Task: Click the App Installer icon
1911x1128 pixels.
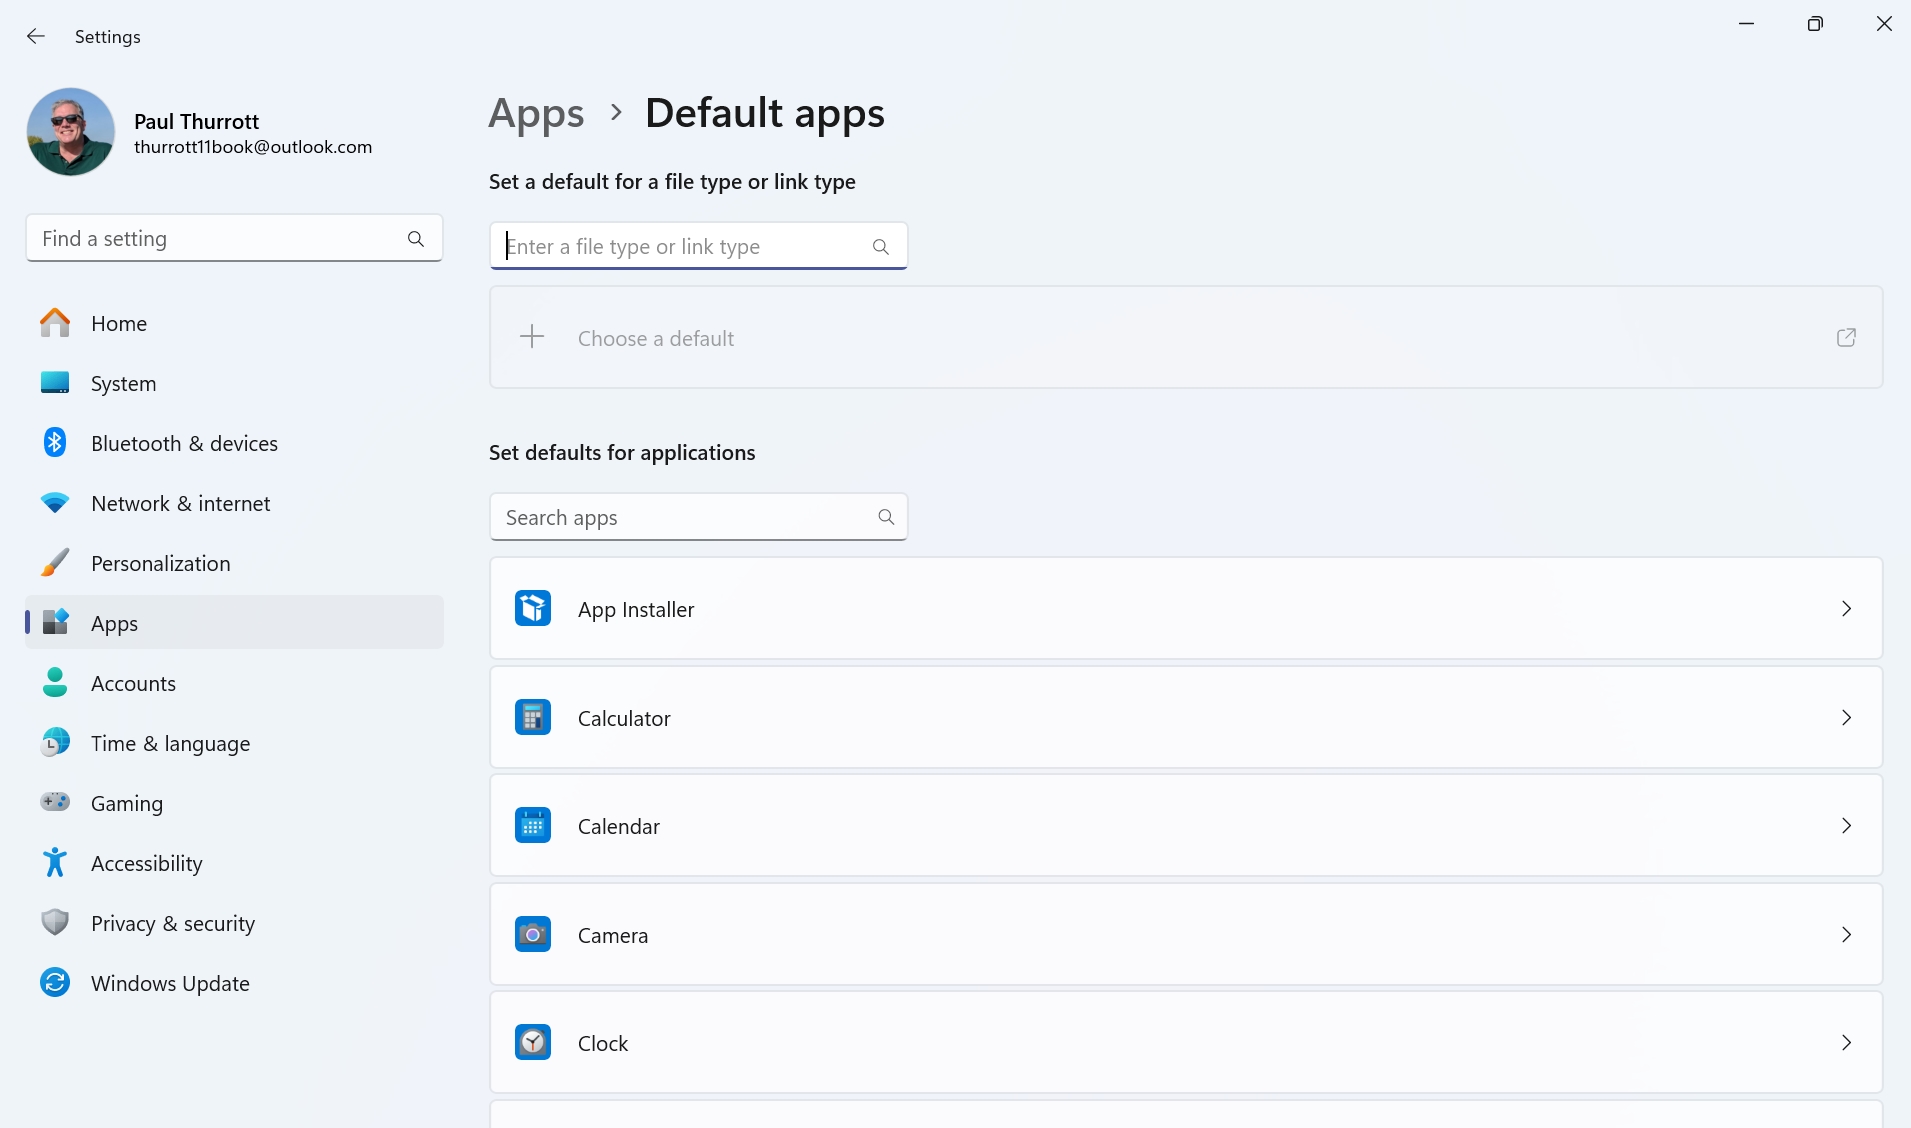Action: tap(533, 608)
